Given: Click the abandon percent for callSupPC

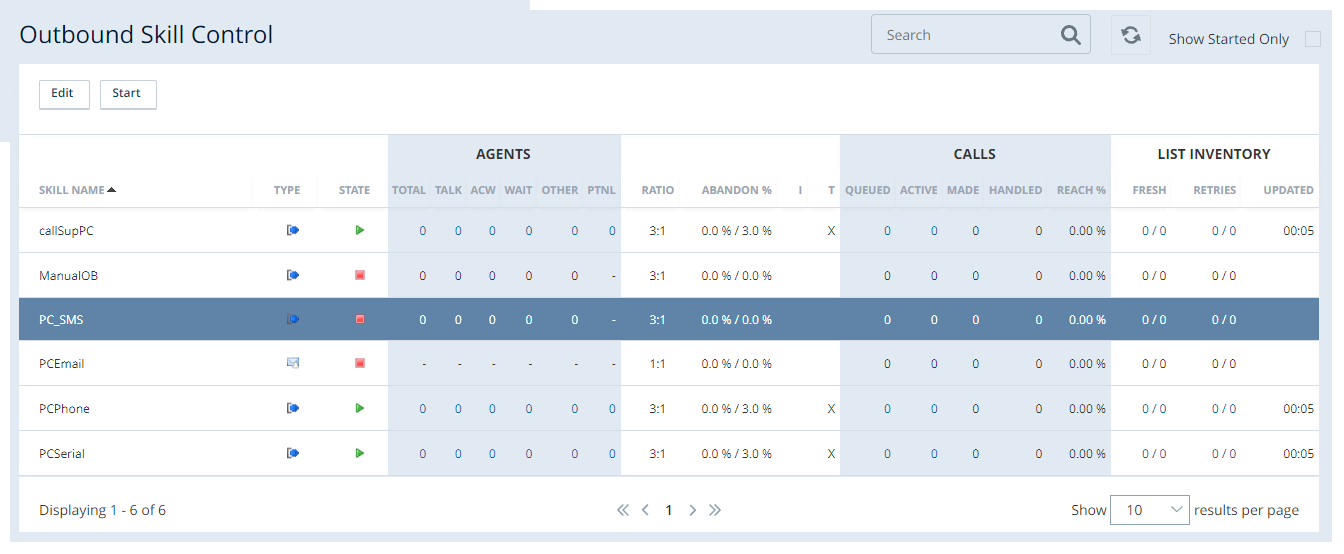Looking at the screenshot, I should (x=737, y=231).
